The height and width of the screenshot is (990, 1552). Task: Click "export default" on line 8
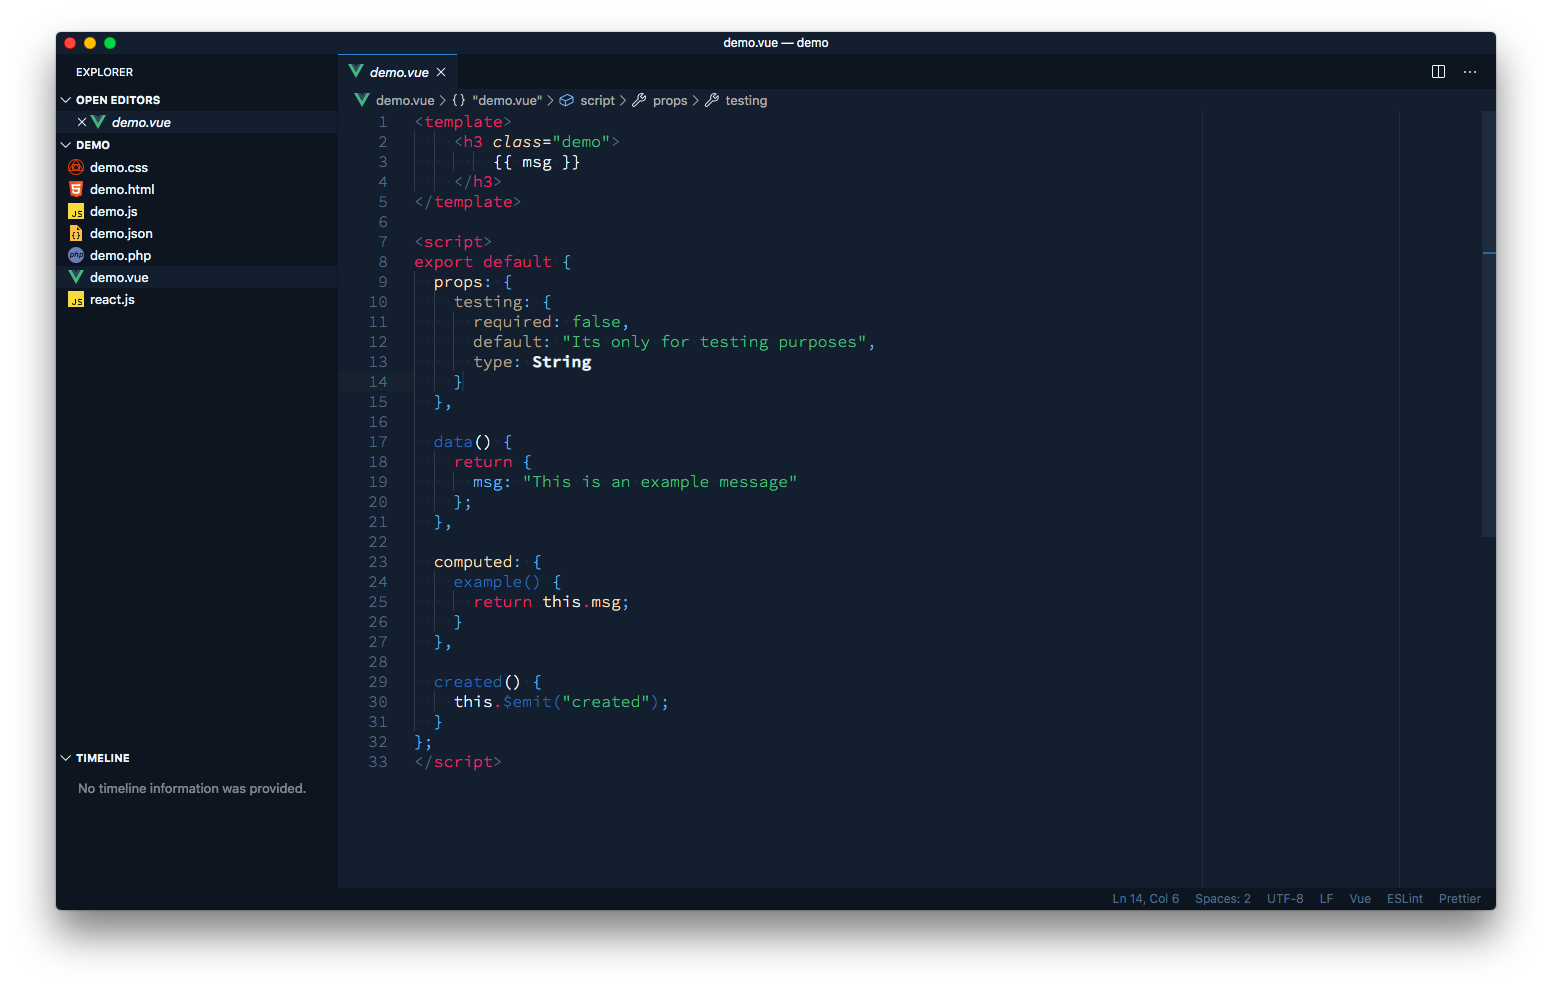coord(483,262)
